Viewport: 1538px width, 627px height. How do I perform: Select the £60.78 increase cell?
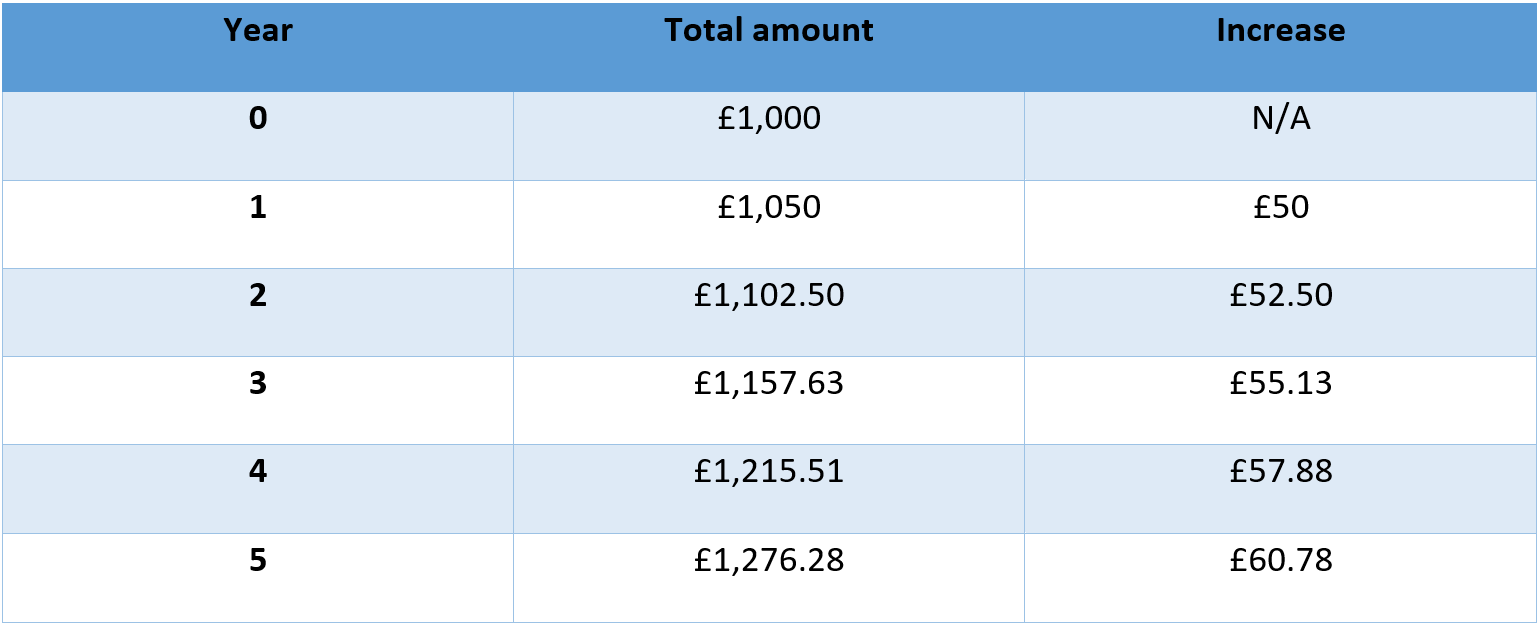pos(1280,578)
